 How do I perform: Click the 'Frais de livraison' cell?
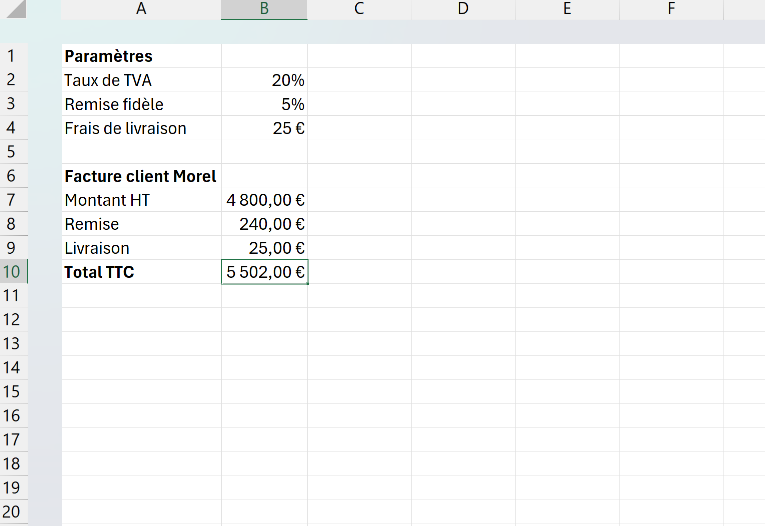(141, 128)
